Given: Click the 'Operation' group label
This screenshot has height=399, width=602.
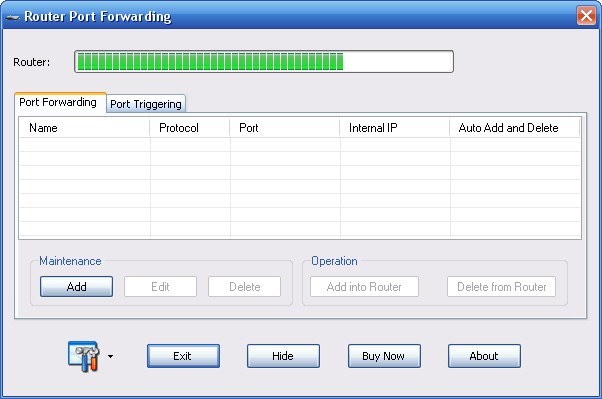Looking at the screenshot, I should 334,261.
